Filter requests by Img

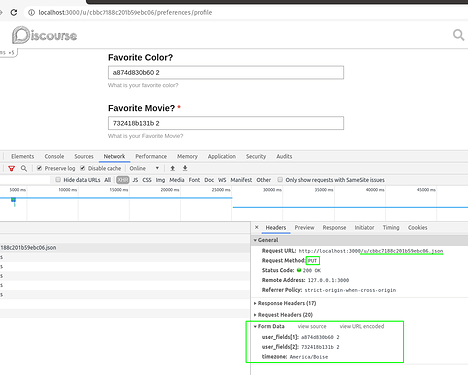coord(160,180)
